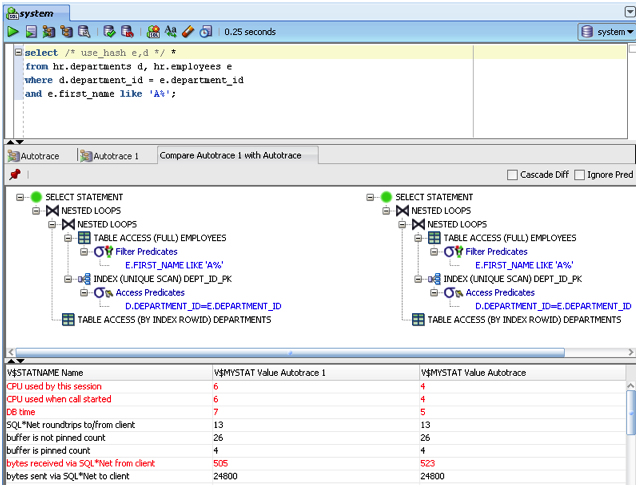The height and width of the screenshot is (487, 638).
Task: Click the Rollback icon in the toolbar
Action: (x=127, y=32)
